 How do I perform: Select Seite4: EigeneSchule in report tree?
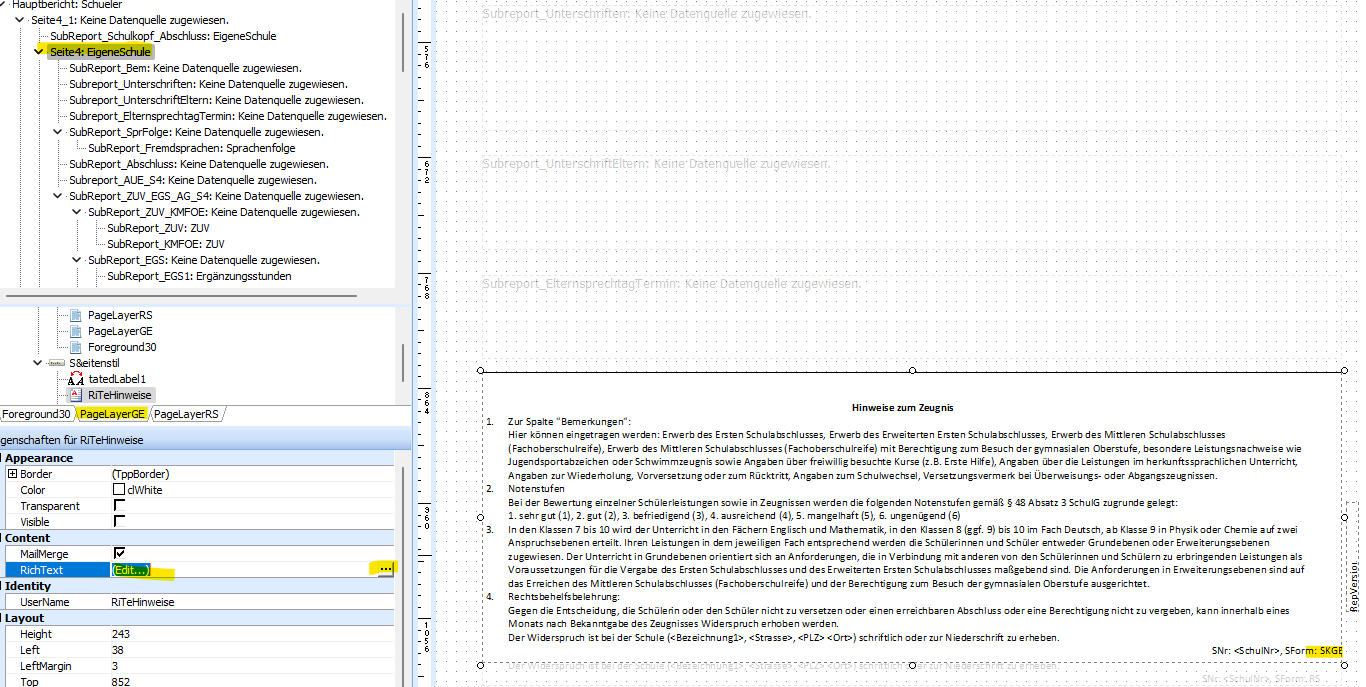(100, 52)
